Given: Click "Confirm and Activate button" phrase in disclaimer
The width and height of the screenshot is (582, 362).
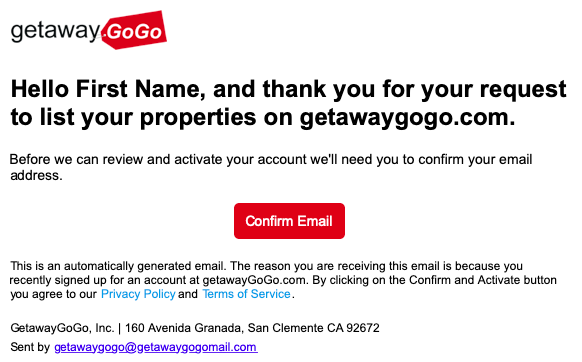Looking at the screenshot, I should [483, 280].
